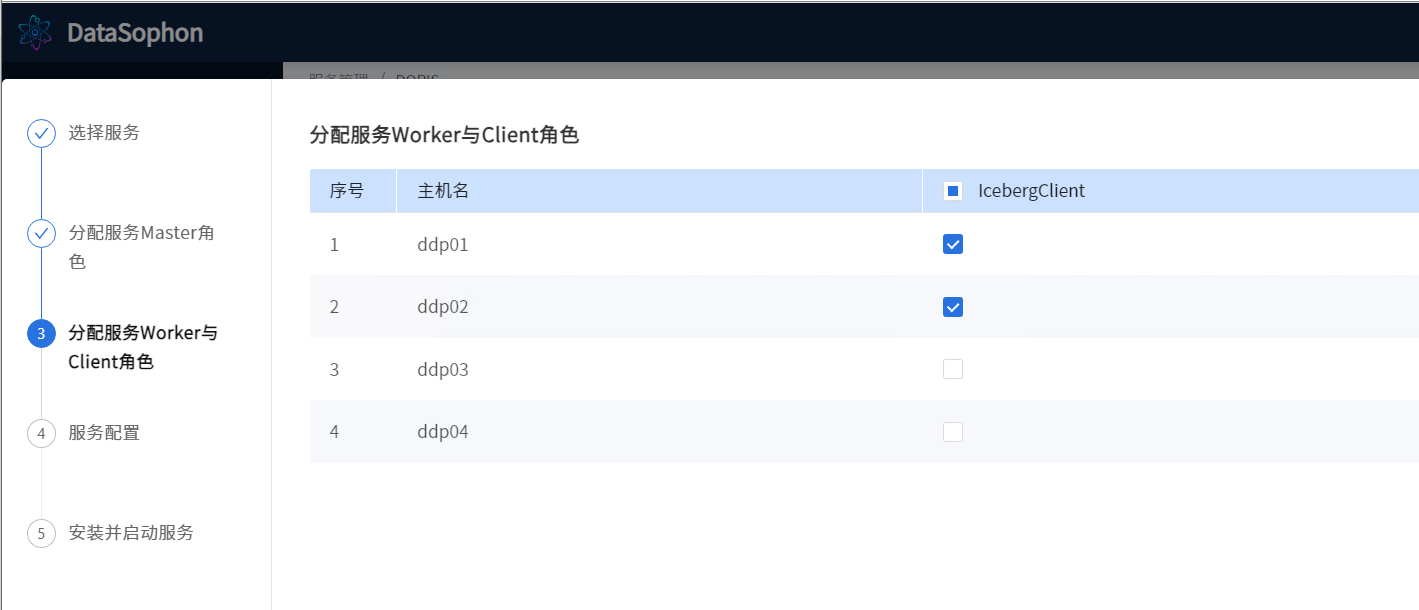Image resolution: width=1419 pixels, height=610 pixels.
Task: Open the 服务配置 step
Action: 104,433
